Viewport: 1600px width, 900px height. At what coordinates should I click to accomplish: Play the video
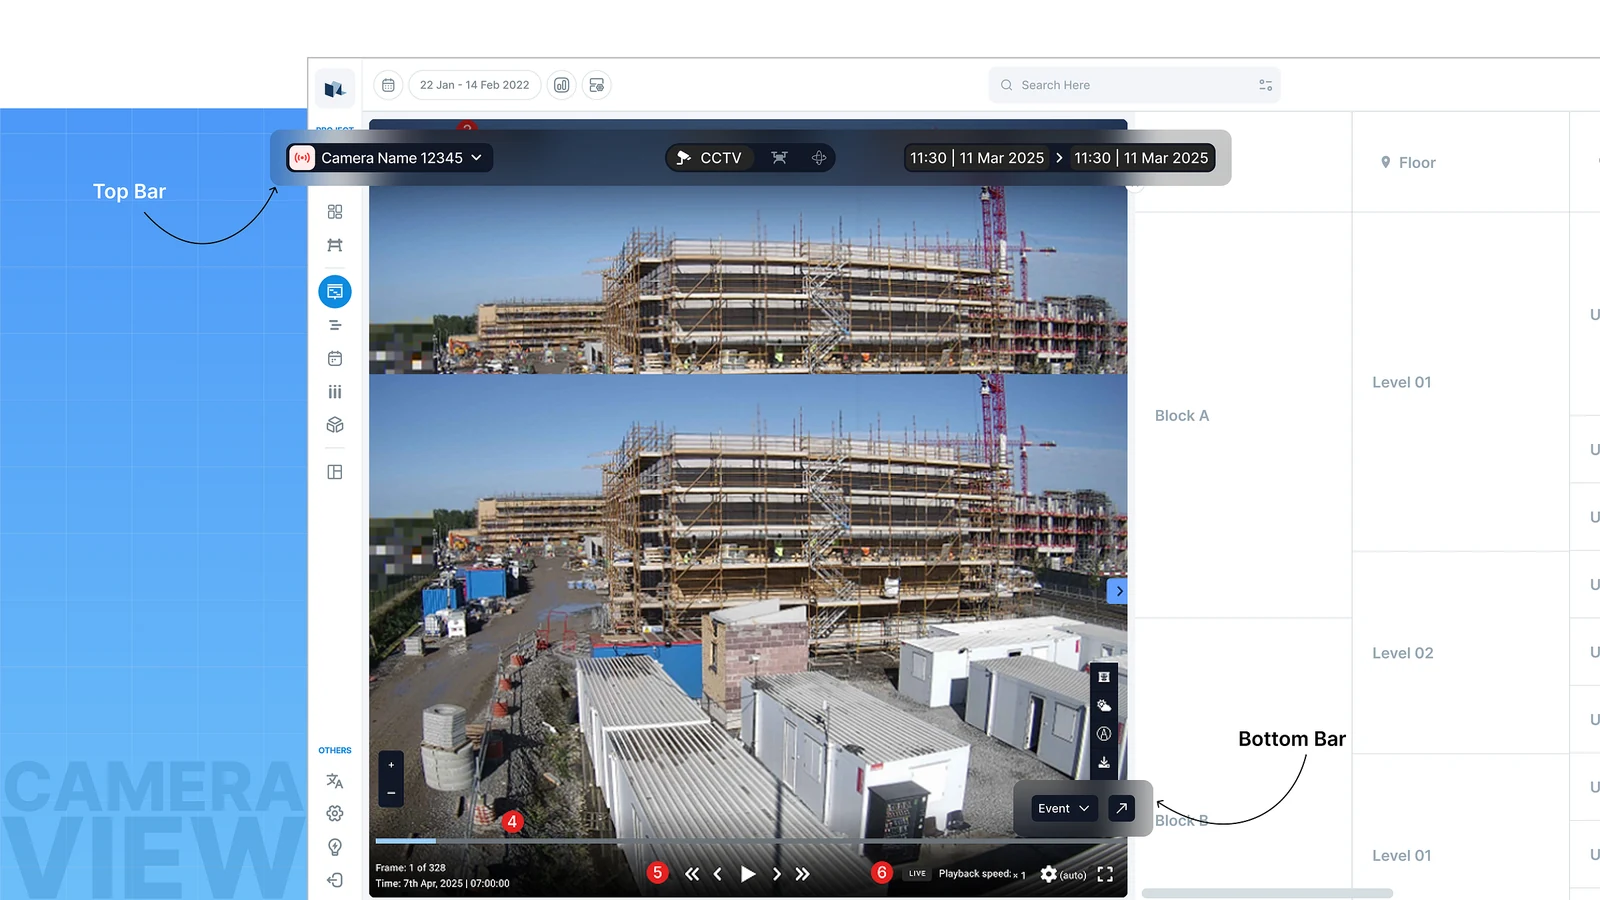[x=747, y=874]
